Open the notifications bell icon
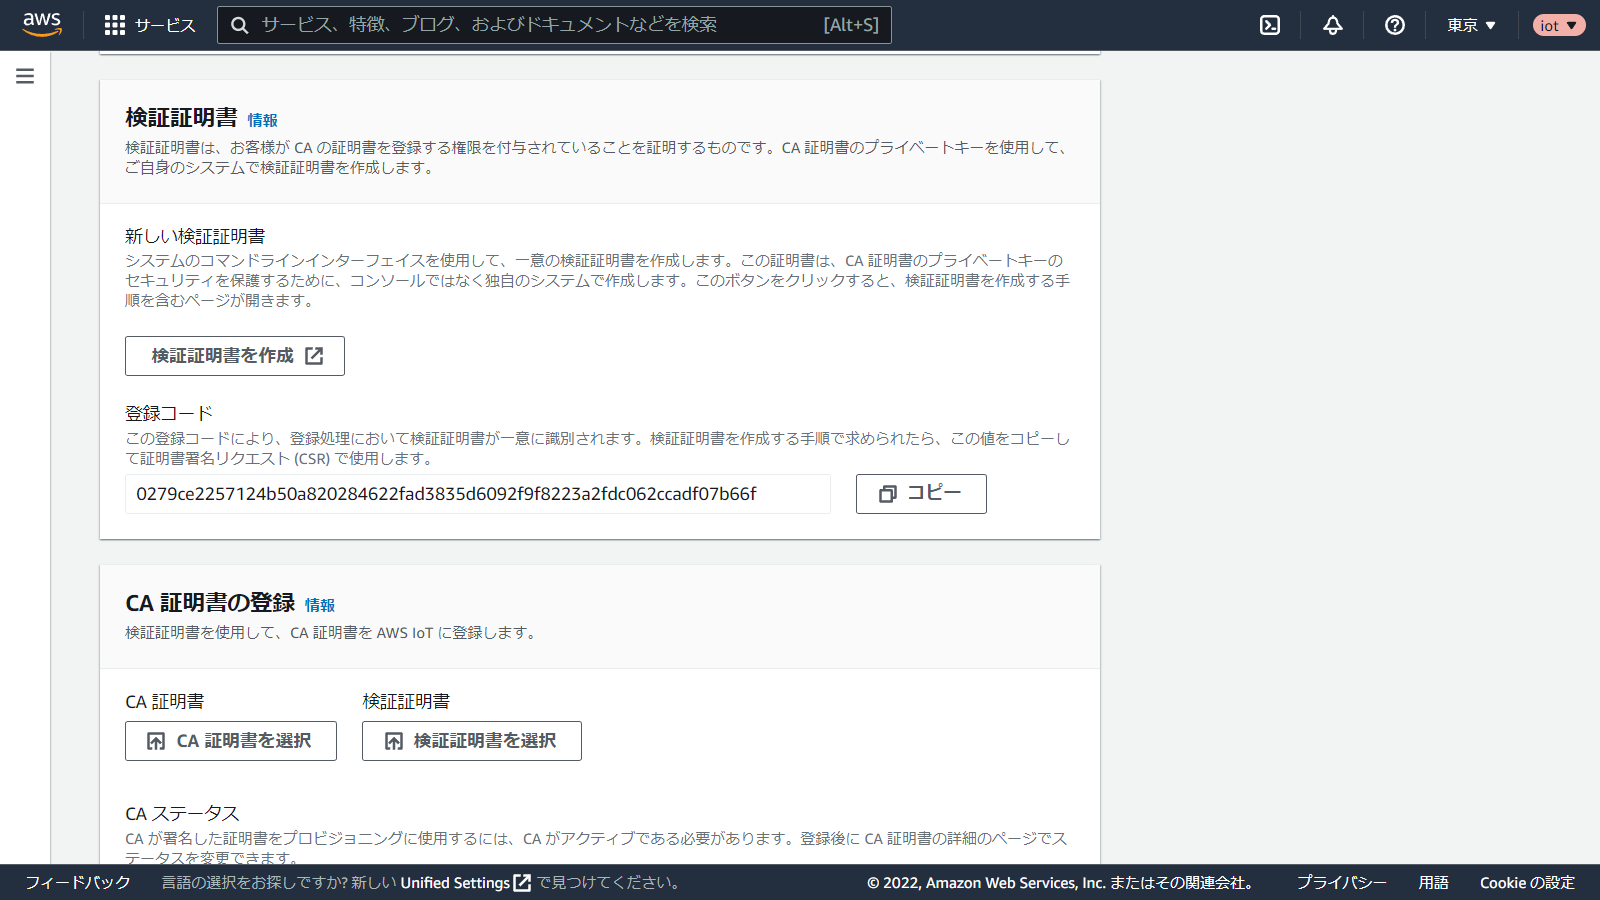Viewport: 1600px width, 900px height. [1332, 25]
